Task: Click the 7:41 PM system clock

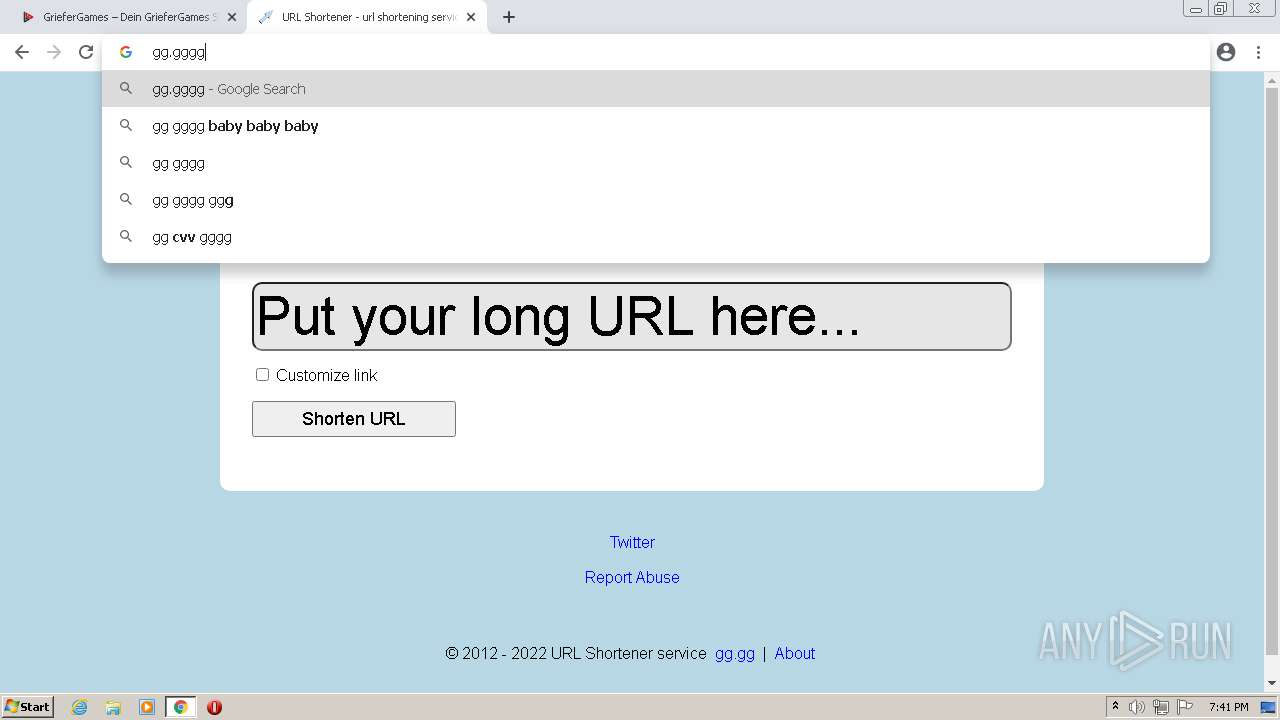Action: click(1228, 707)
